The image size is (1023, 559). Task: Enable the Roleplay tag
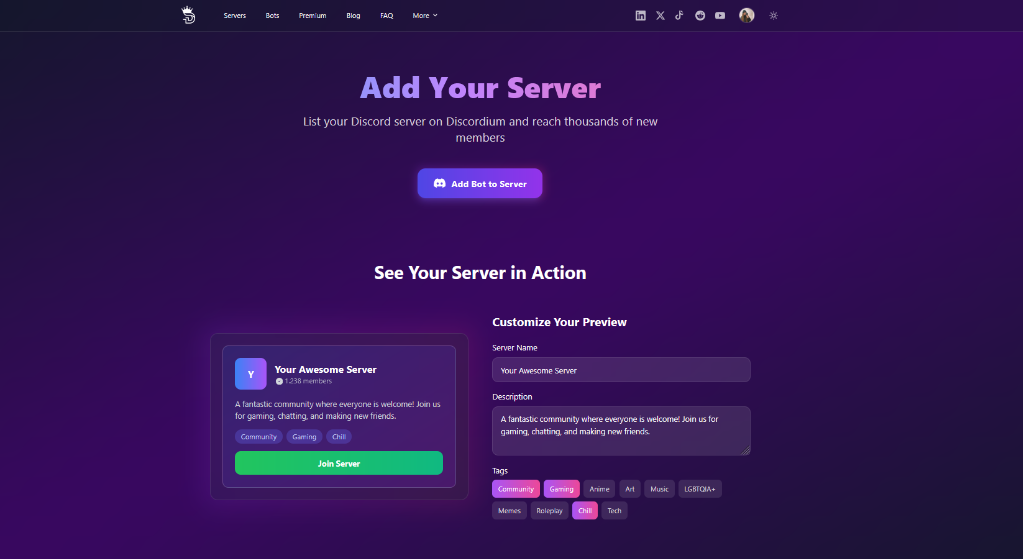click(549, 511)
